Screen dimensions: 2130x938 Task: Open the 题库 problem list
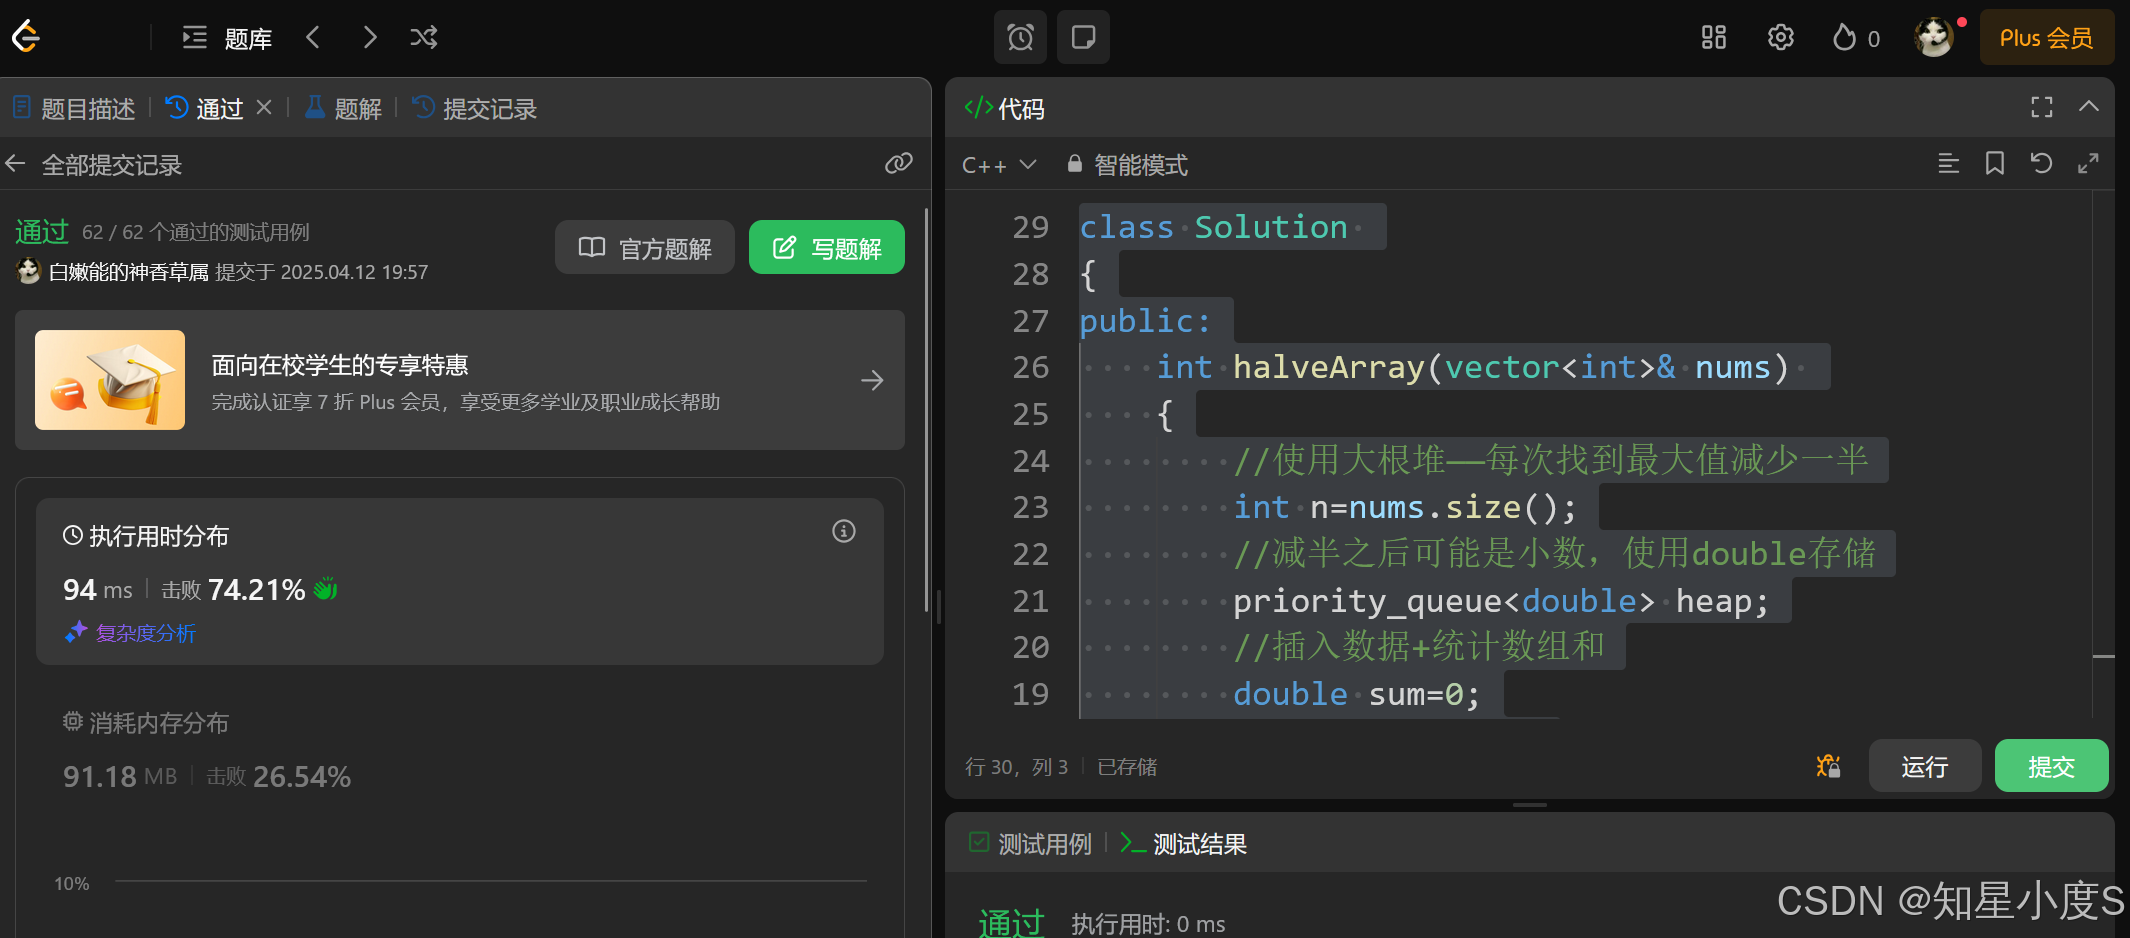pos(227,38)
